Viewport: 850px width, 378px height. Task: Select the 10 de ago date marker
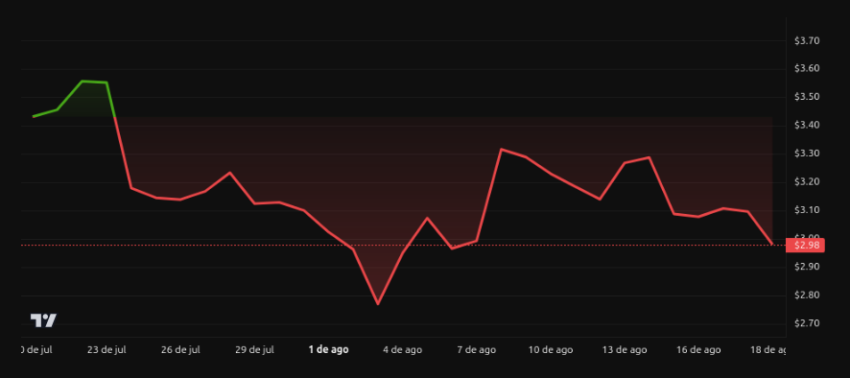[x=550, y=350]
